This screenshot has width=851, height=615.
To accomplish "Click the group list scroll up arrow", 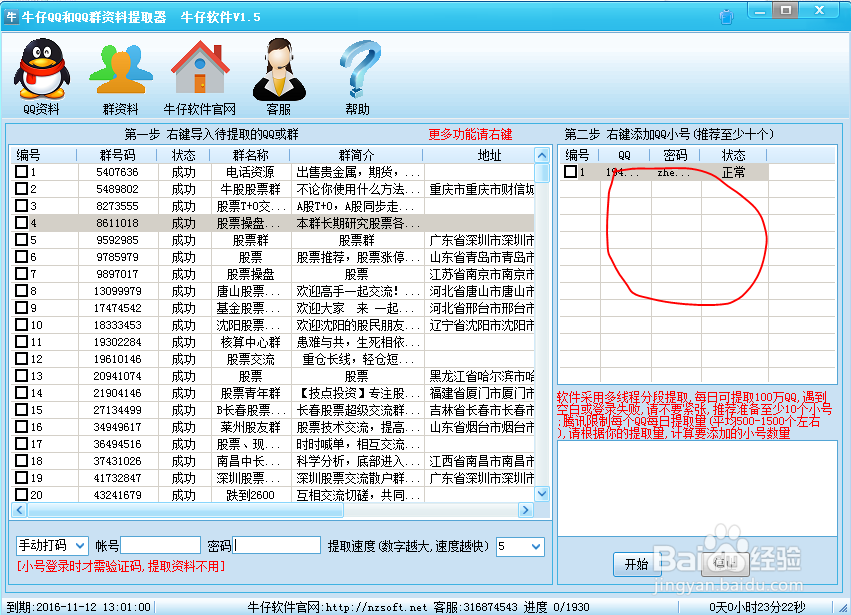I will pyautogui.click(x=542, y=155).
